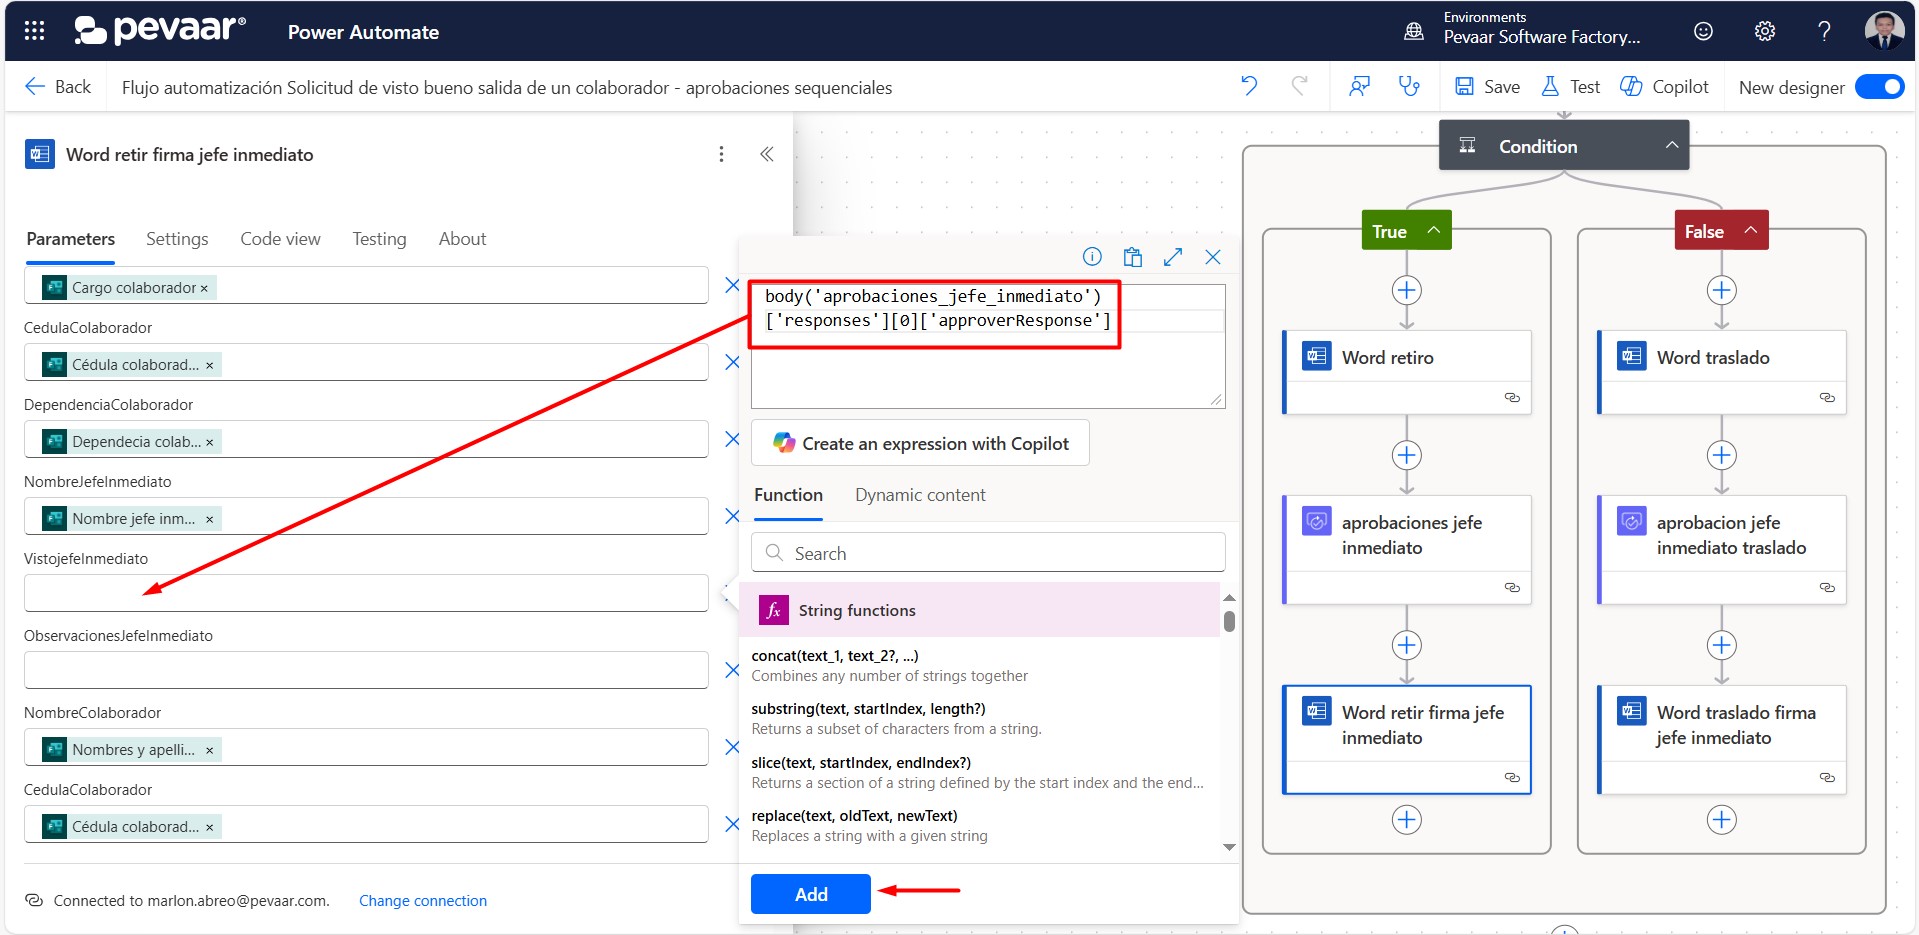Open the comments person icon in toolbar
The height and width of the screenshot is (935, 1919).
tap(1359, 86)
